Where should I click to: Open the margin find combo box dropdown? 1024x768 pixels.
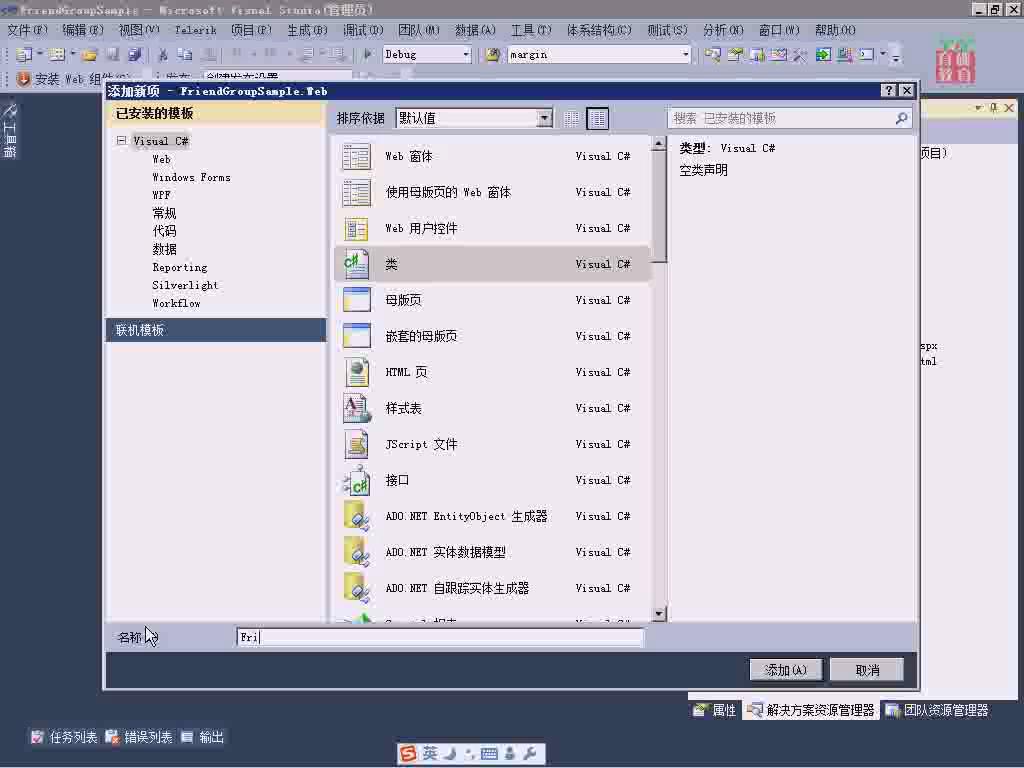tap(685, 55)
